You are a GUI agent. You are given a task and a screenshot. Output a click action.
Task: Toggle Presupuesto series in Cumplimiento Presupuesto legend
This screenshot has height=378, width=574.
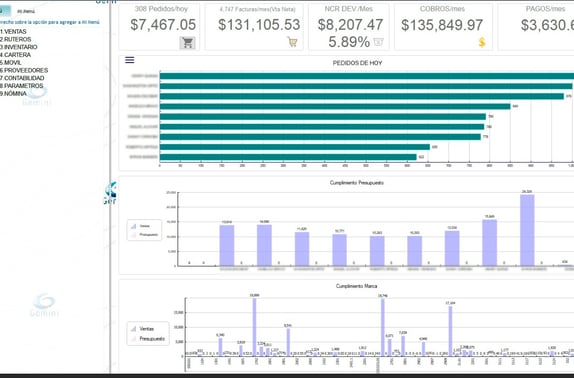[145, 235]
